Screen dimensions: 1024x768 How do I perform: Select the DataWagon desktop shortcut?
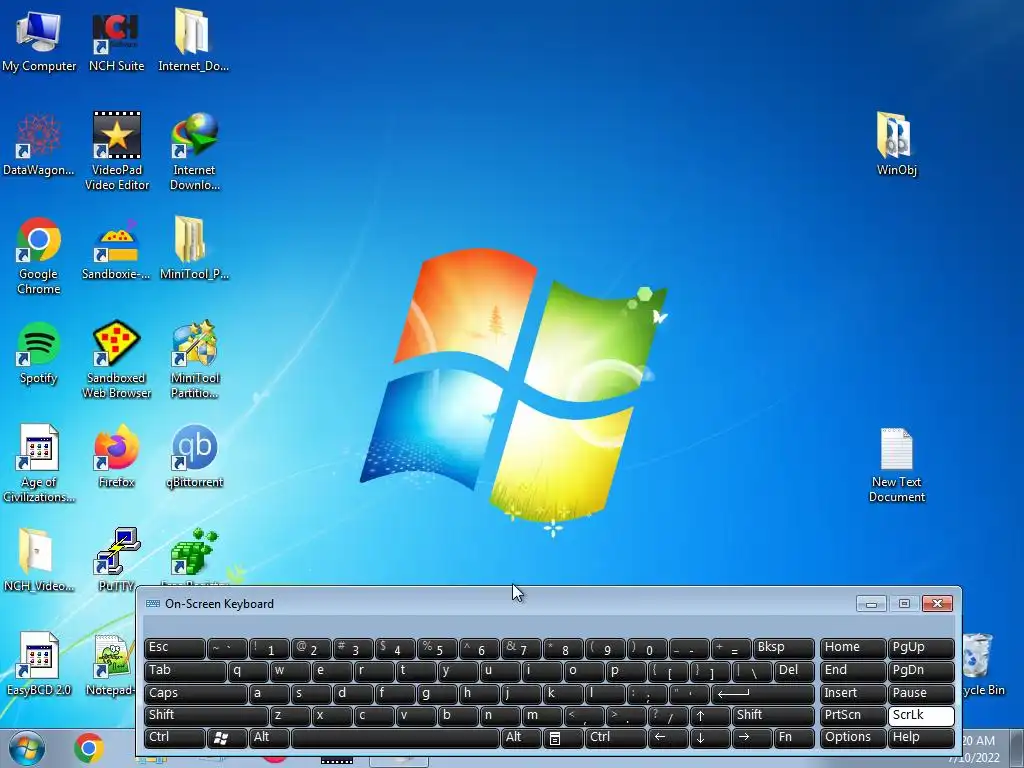tap(39, 145)
